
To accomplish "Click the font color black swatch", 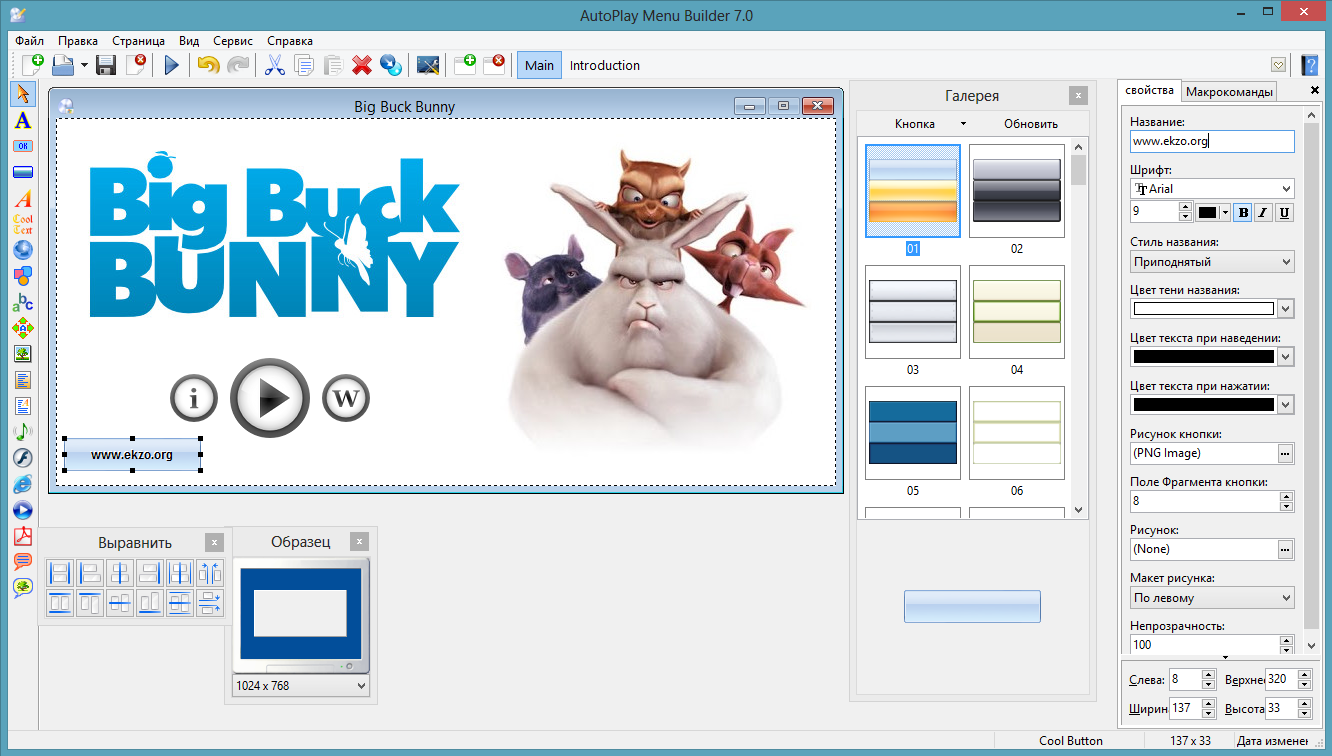I will point(1208,212).
